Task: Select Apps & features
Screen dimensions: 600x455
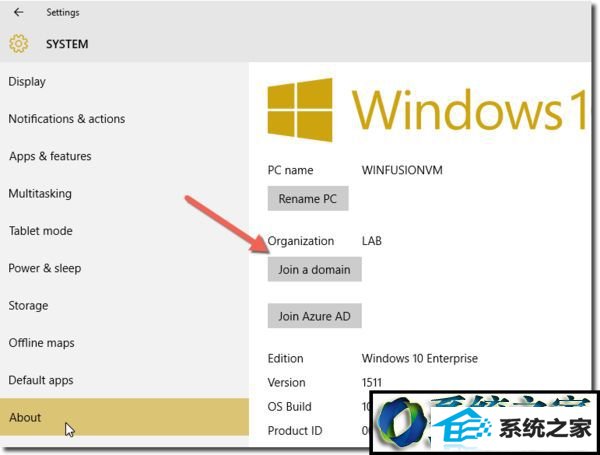Action: [124, 156]
